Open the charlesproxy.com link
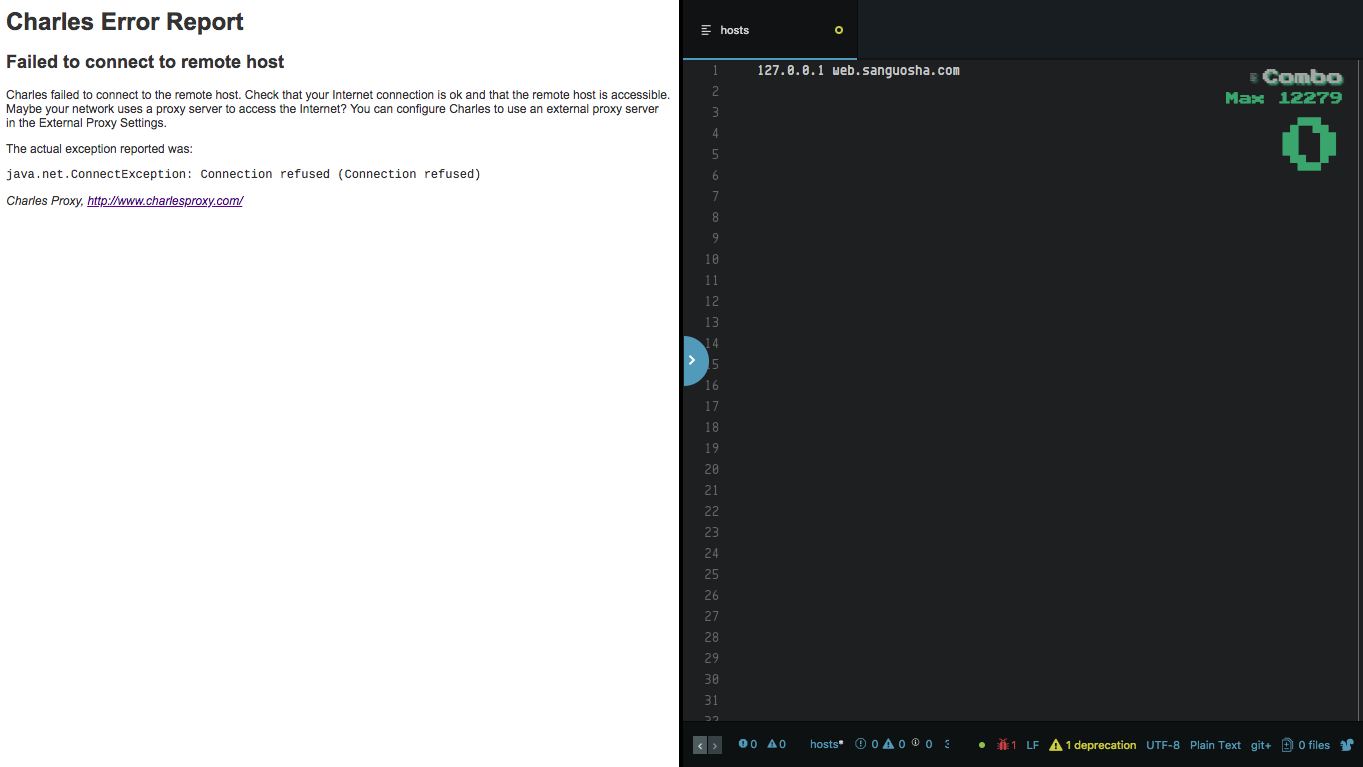The height and width of the screenshot is (767, 1363). pyautogui.click(x=165, y=201)
